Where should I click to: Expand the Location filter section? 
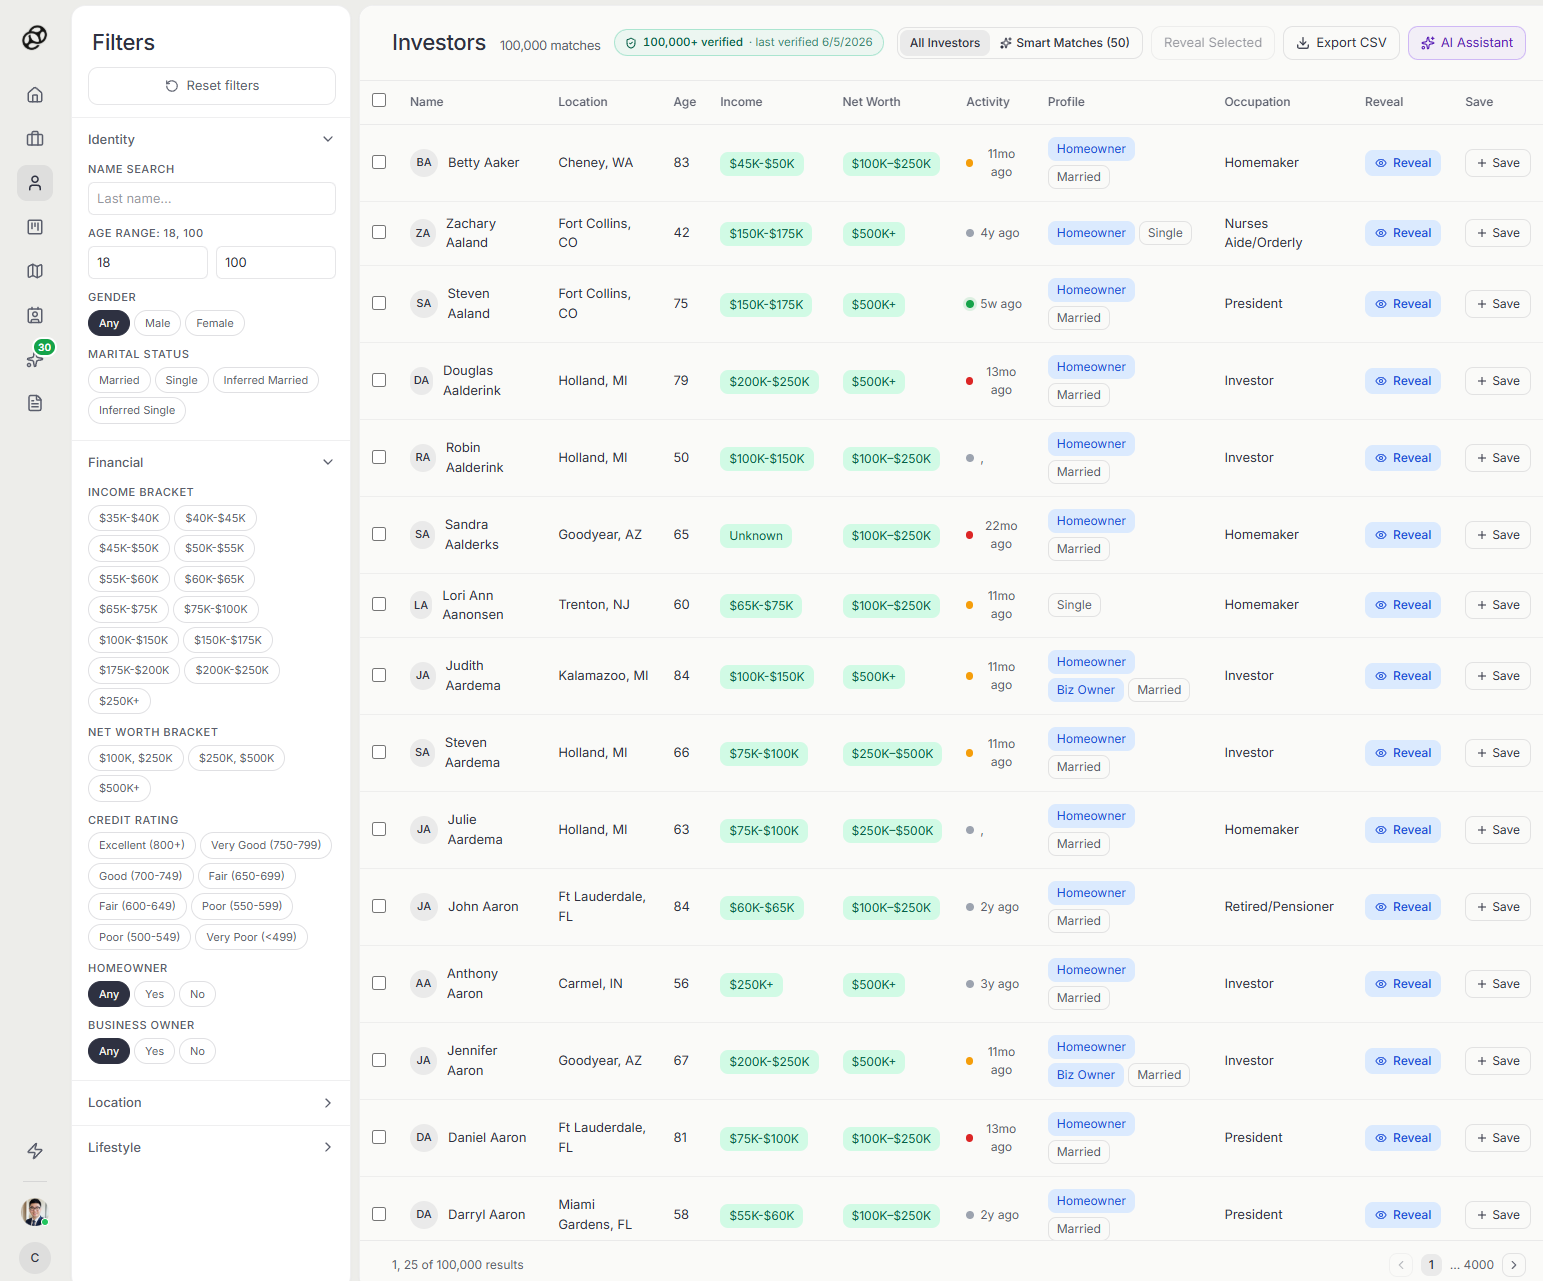coord(211,1103)
